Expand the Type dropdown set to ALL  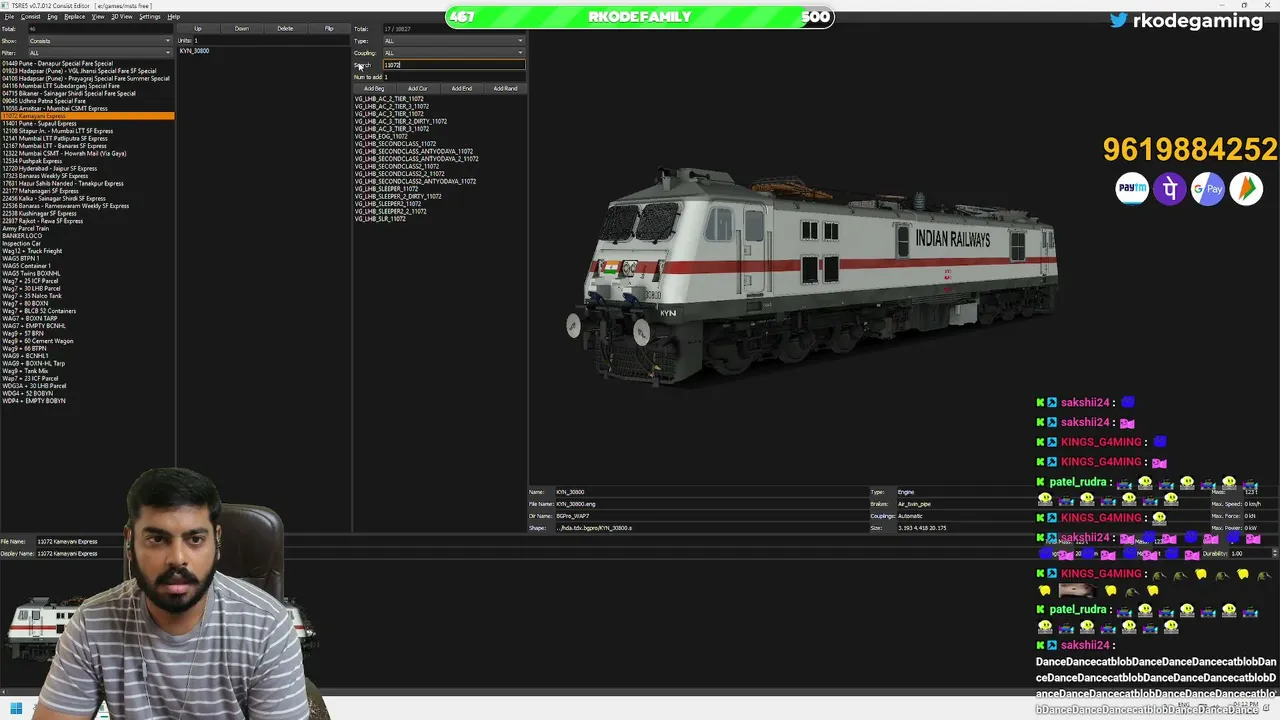click(454, 41)
